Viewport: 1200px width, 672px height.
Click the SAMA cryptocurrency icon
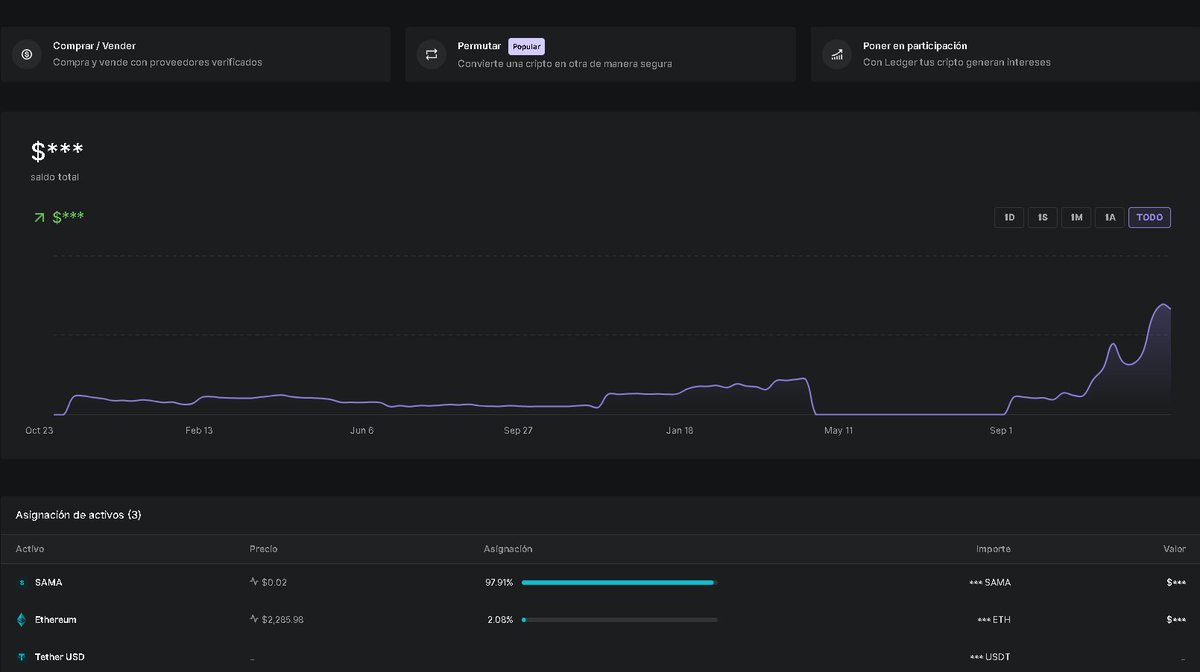click(22, 582)
